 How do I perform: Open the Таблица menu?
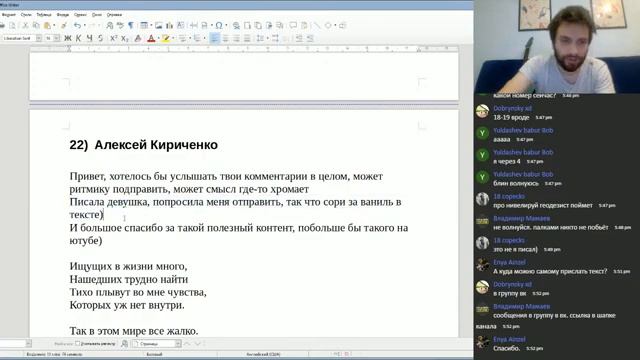pyautogui.click(x=44, y=15)
